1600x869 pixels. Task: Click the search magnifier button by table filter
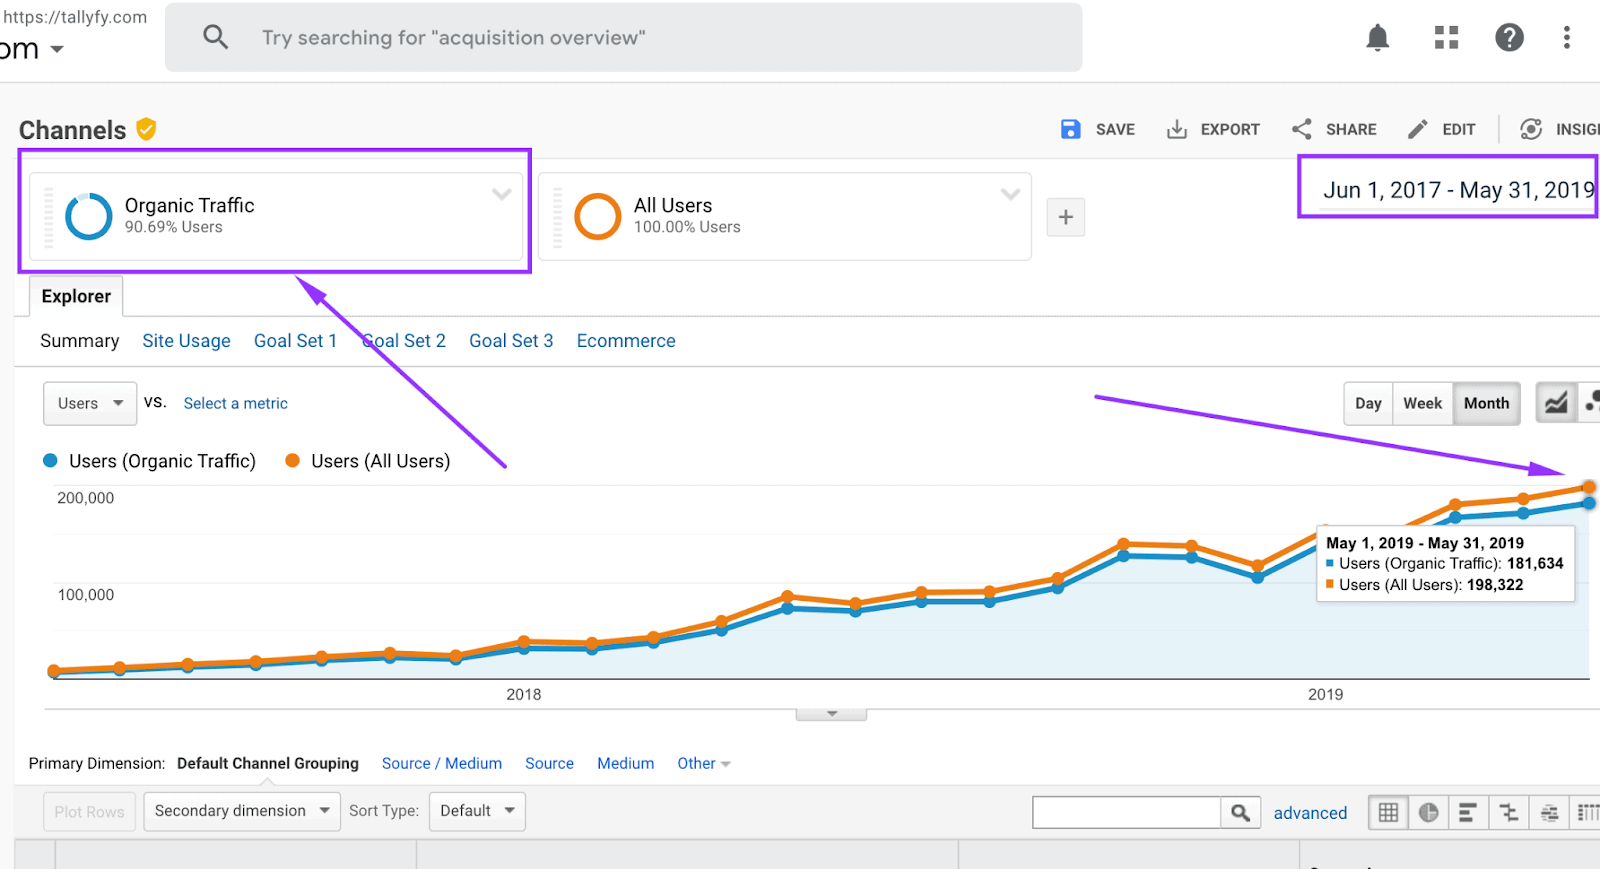(1240, 812)
